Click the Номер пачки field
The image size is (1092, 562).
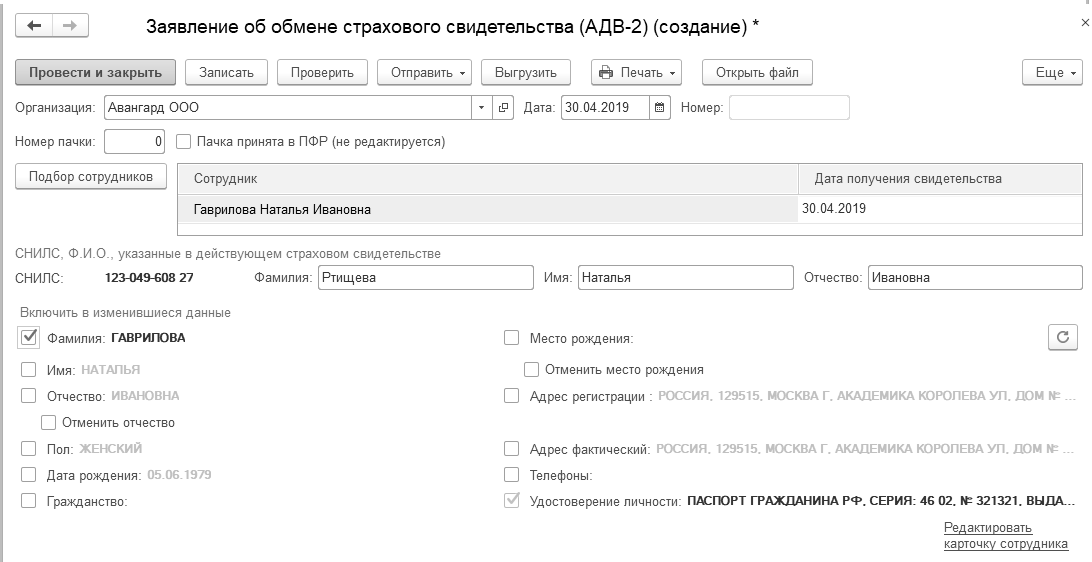135,142
